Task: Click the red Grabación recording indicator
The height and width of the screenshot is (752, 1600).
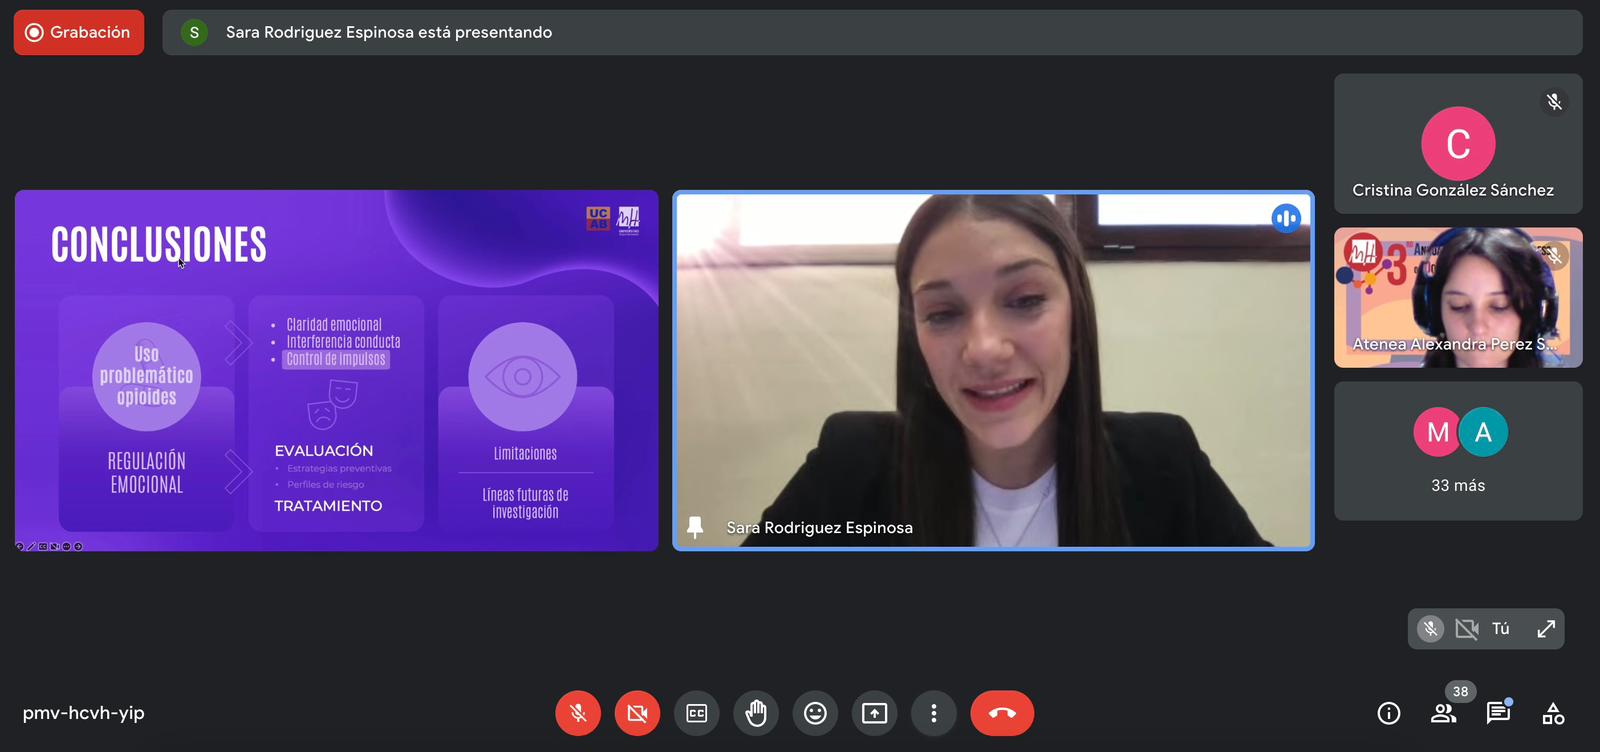Action: tap(79, 32)
